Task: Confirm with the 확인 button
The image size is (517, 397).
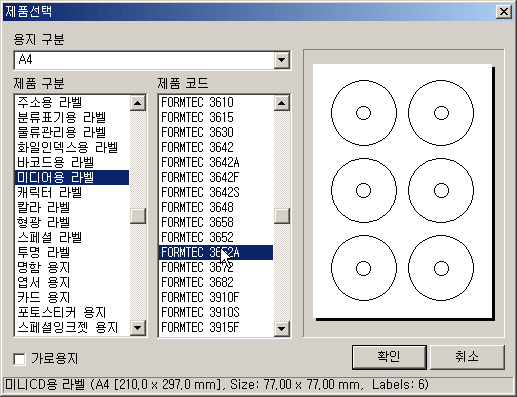Action: 389,357
